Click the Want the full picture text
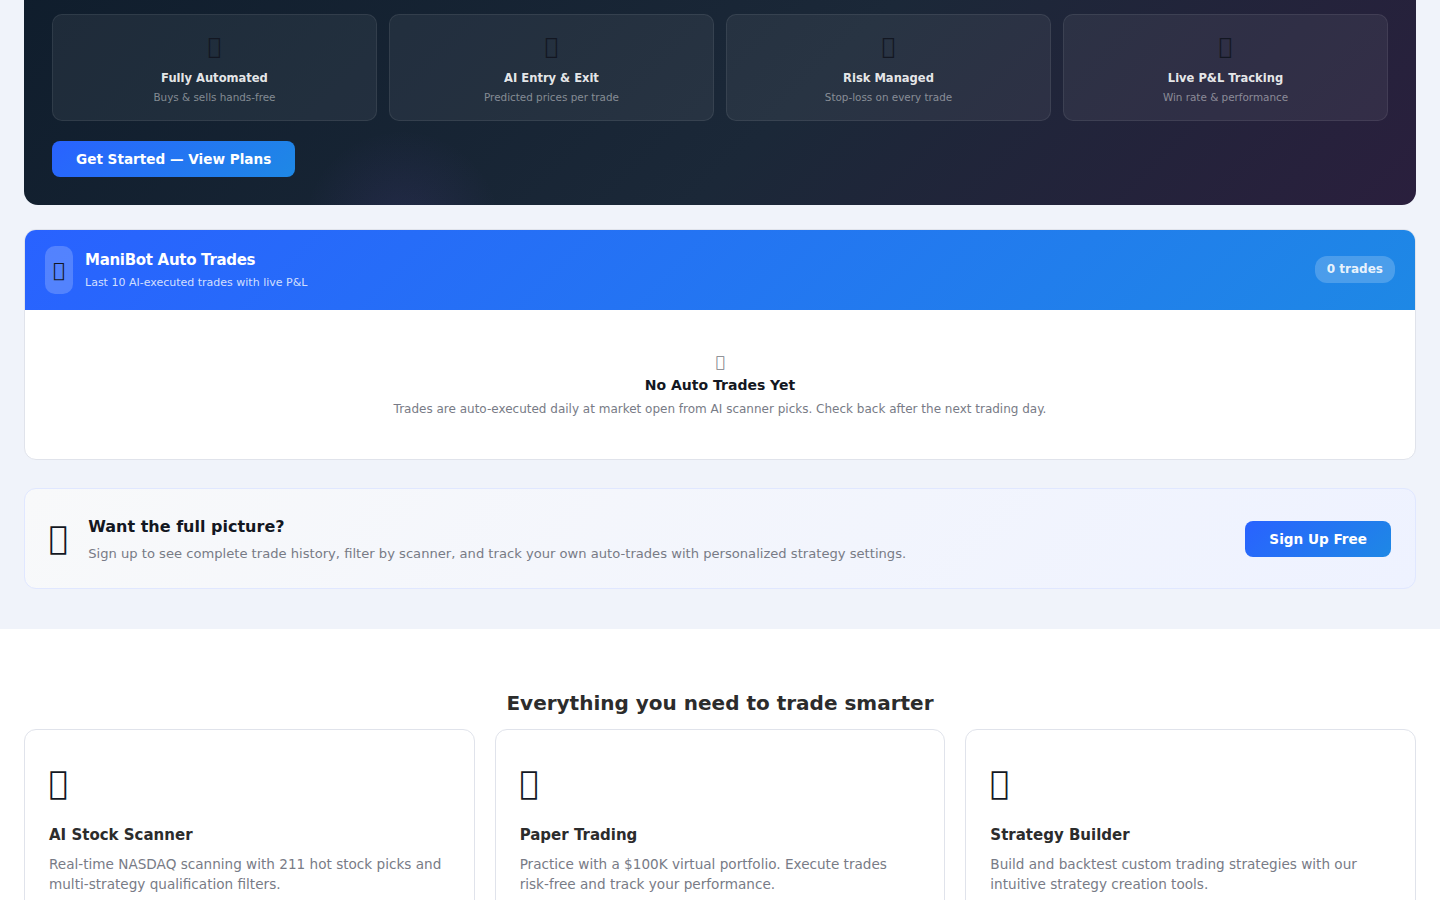The height and width of the screenshot is (900, 1440). 185,526
